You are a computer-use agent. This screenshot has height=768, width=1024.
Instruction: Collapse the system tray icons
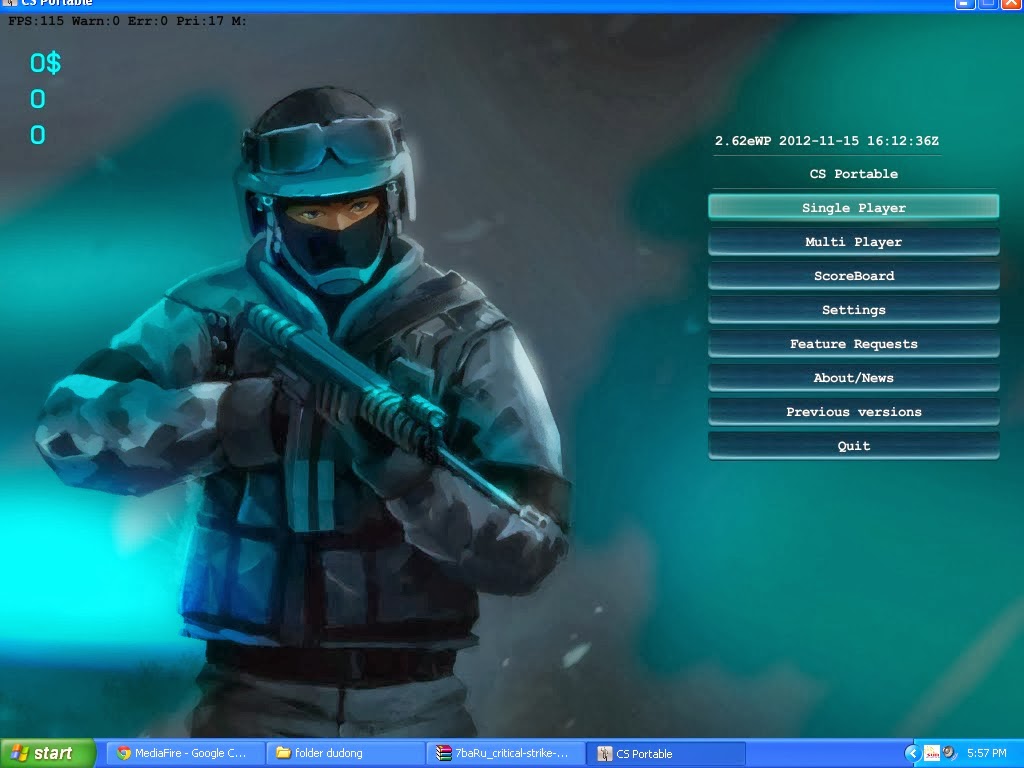pos(913,753)
